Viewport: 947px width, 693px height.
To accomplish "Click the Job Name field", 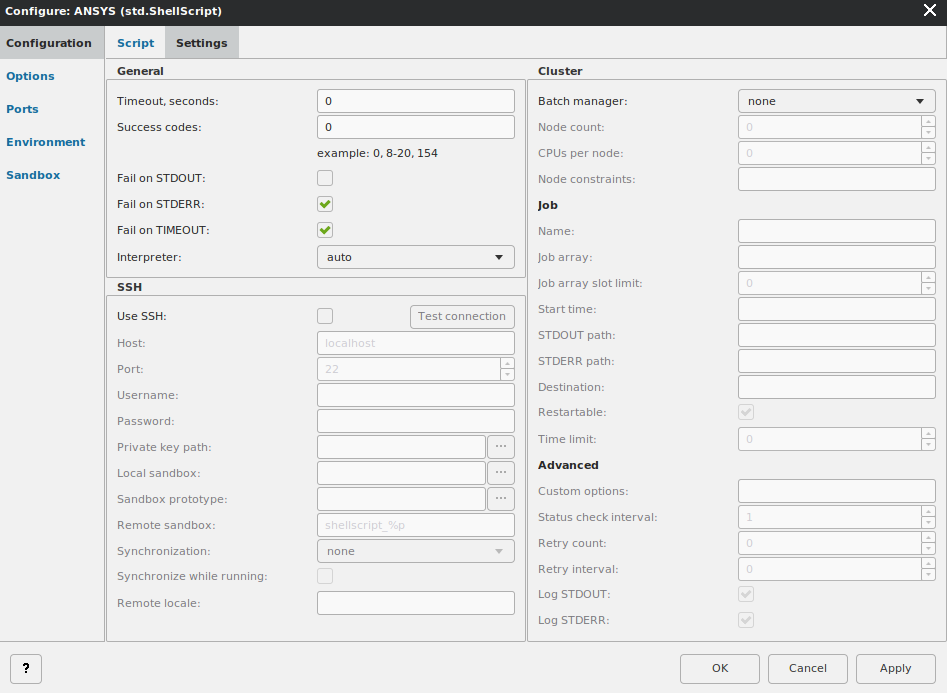I will coord(836,231).
